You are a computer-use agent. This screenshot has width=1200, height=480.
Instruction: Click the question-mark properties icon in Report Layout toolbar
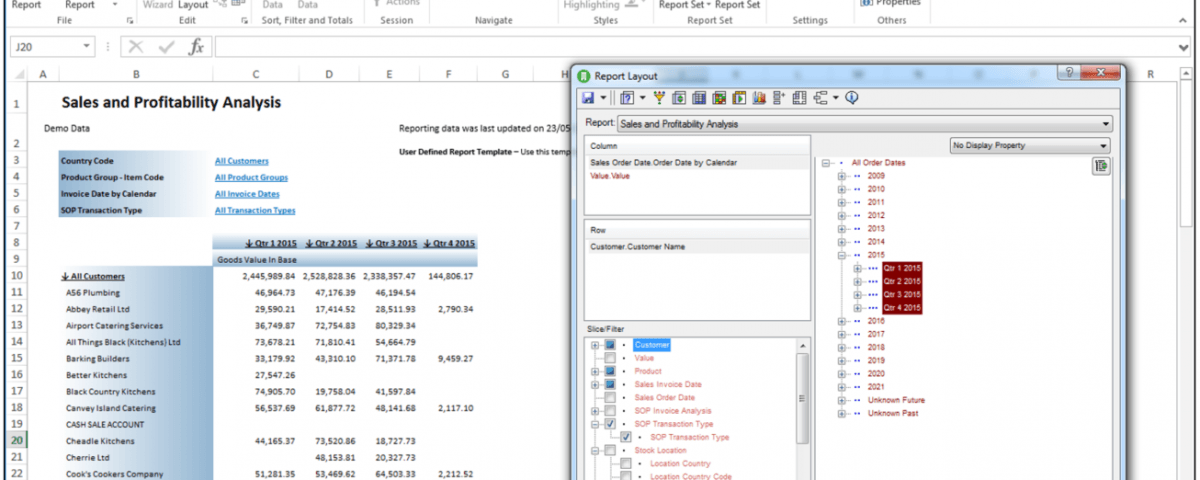(626, 98)
